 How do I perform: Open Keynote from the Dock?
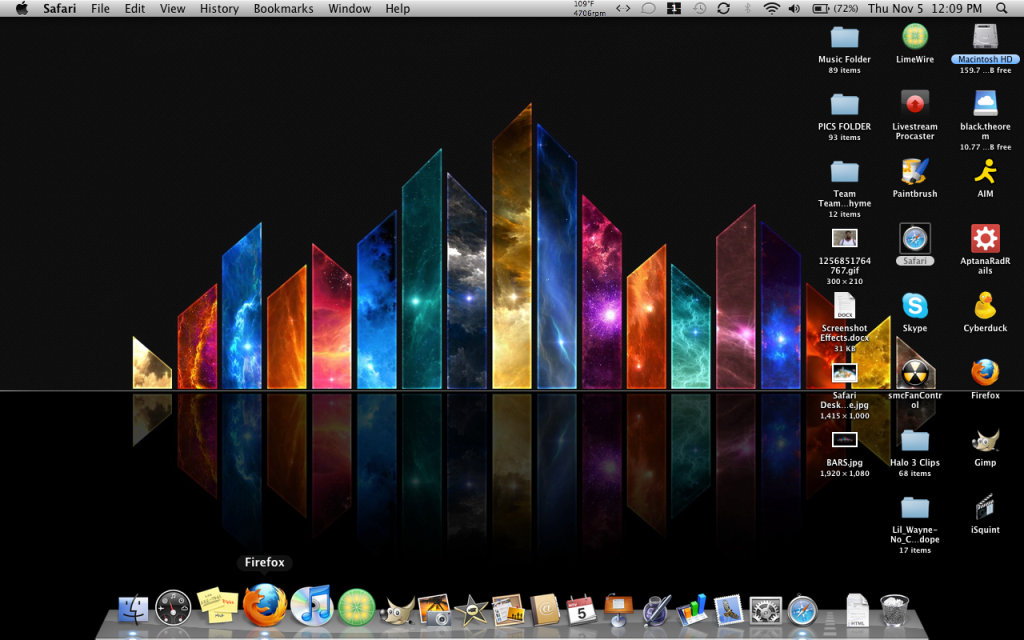pos(617,610)
